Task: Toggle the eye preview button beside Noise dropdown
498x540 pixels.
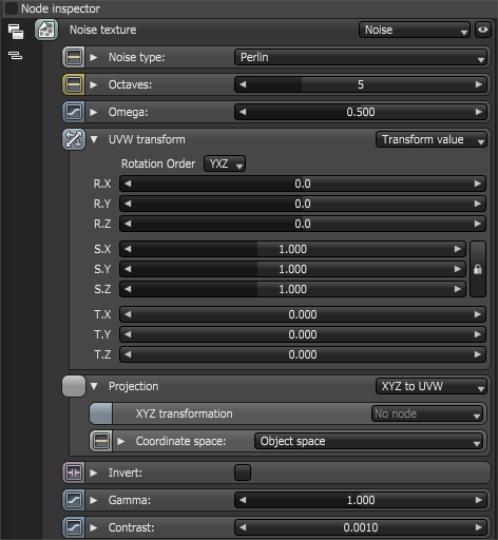Action: 483,30
